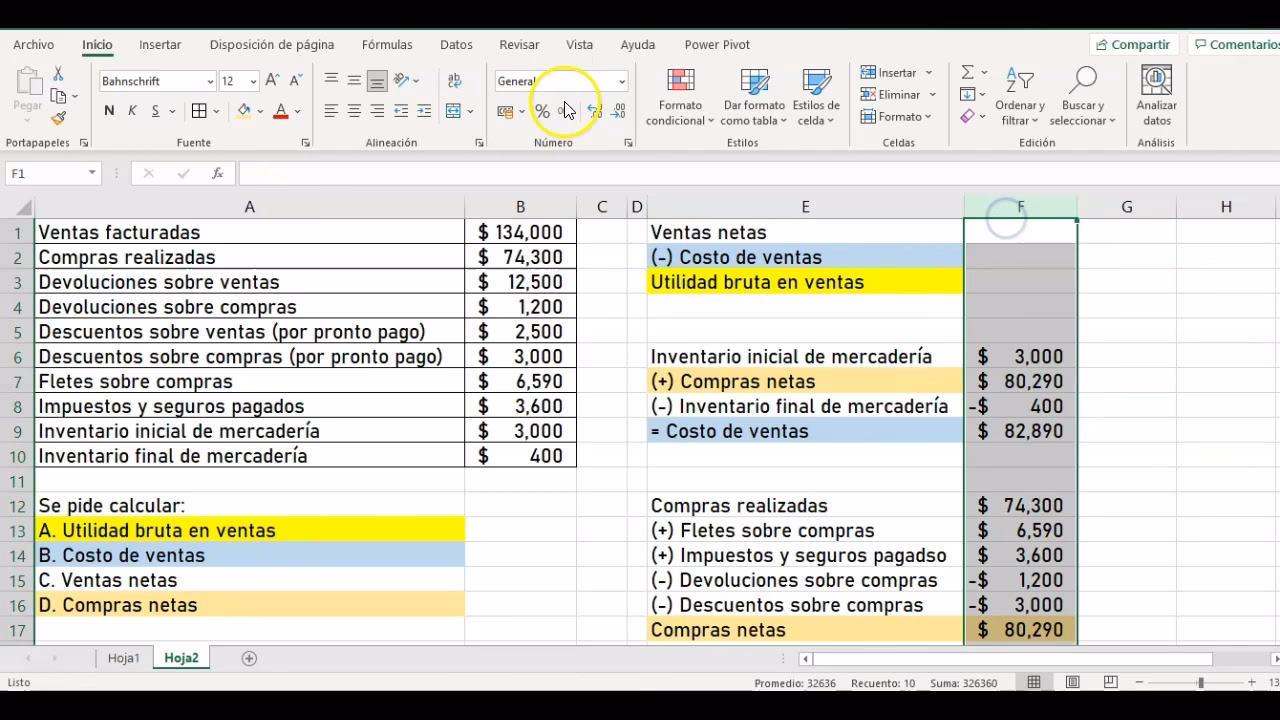Click the percent style icon

(542, 111)
